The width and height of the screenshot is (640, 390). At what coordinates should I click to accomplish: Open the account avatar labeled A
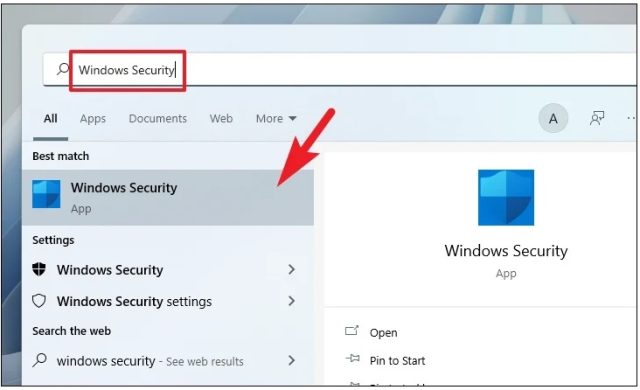pos(553,118)
